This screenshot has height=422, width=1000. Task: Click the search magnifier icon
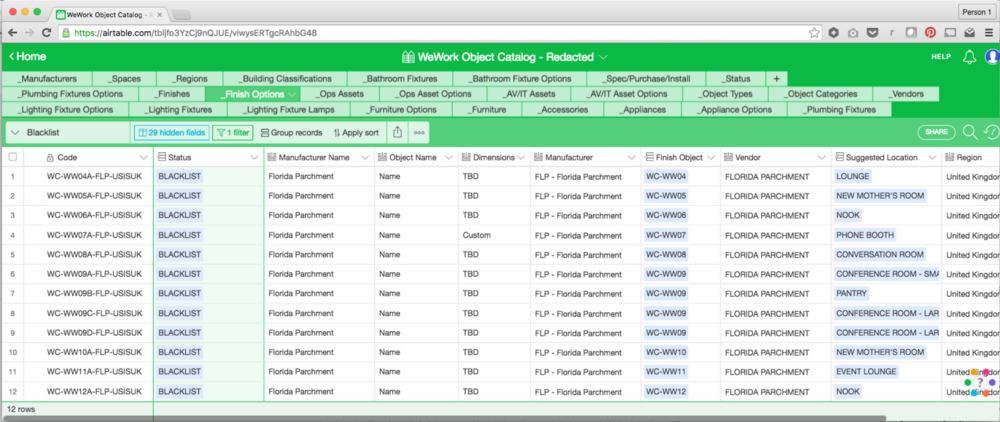click(x=970, y=133)
